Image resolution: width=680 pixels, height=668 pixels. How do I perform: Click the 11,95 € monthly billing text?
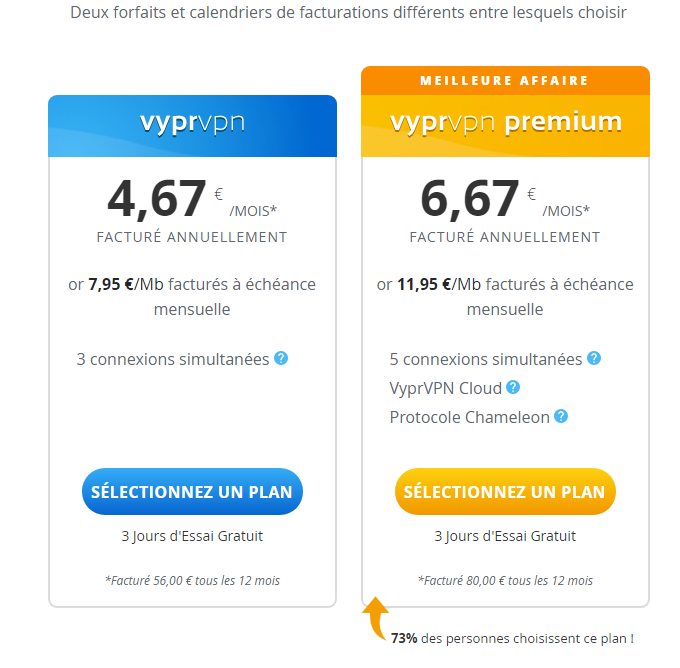tap(505, 297)
